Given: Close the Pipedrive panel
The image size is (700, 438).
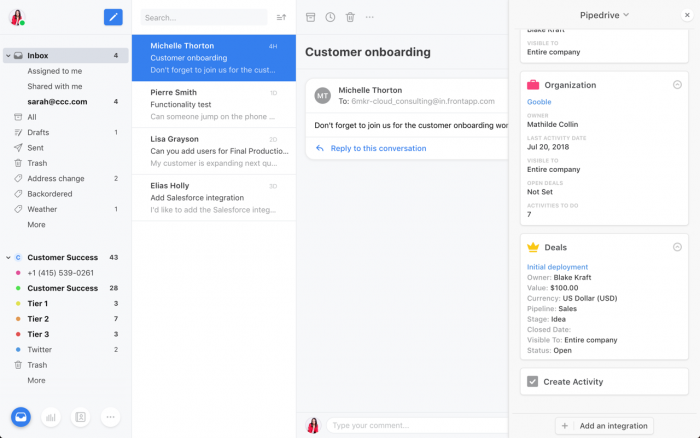Looking at the screenshot, I should point(687,15).
